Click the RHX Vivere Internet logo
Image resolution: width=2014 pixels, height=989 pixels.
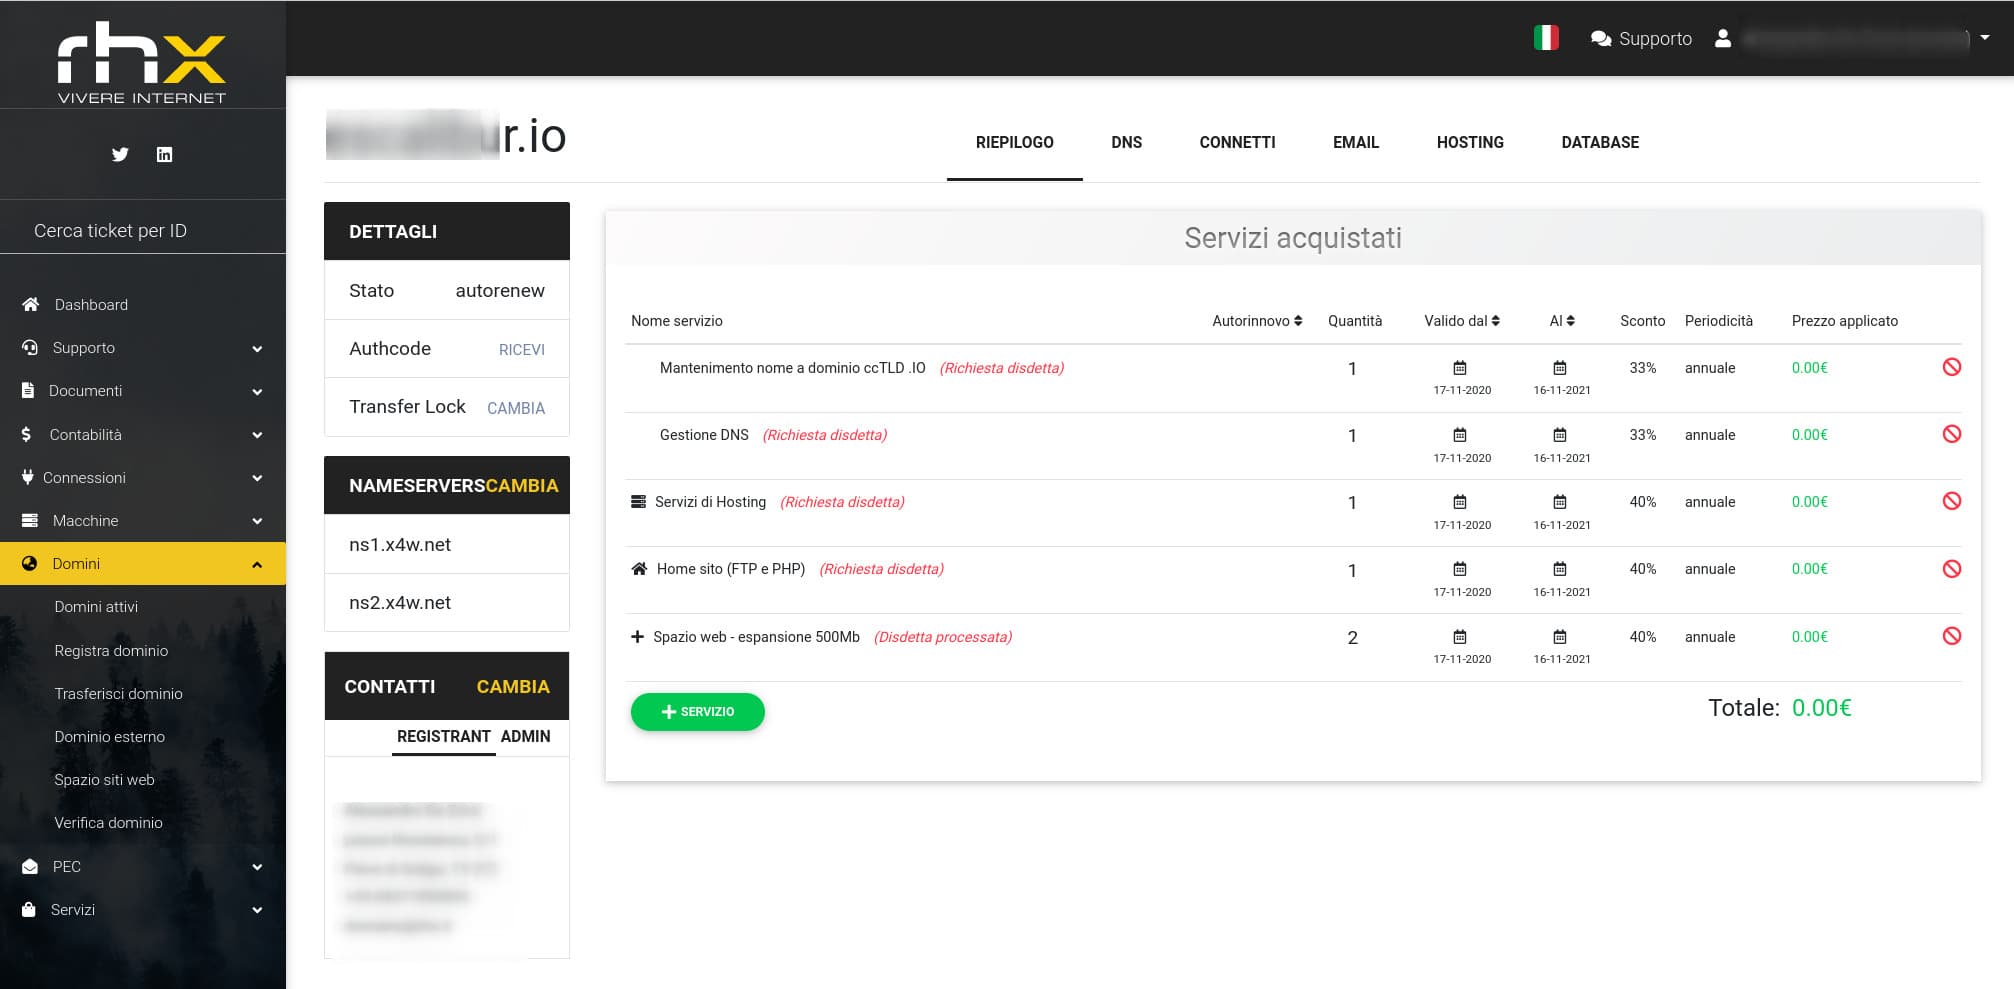(142, 62)
